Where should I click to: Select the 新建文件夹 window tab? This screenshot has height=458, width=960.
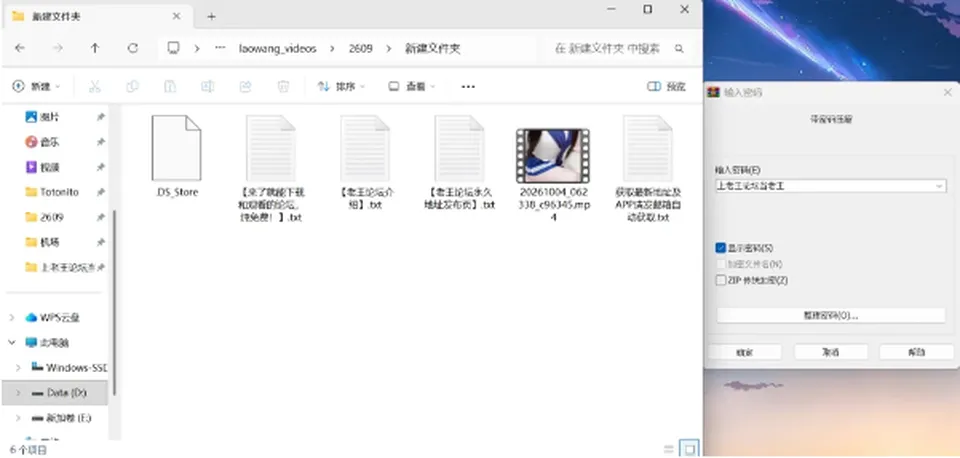(x=99, y=17)
